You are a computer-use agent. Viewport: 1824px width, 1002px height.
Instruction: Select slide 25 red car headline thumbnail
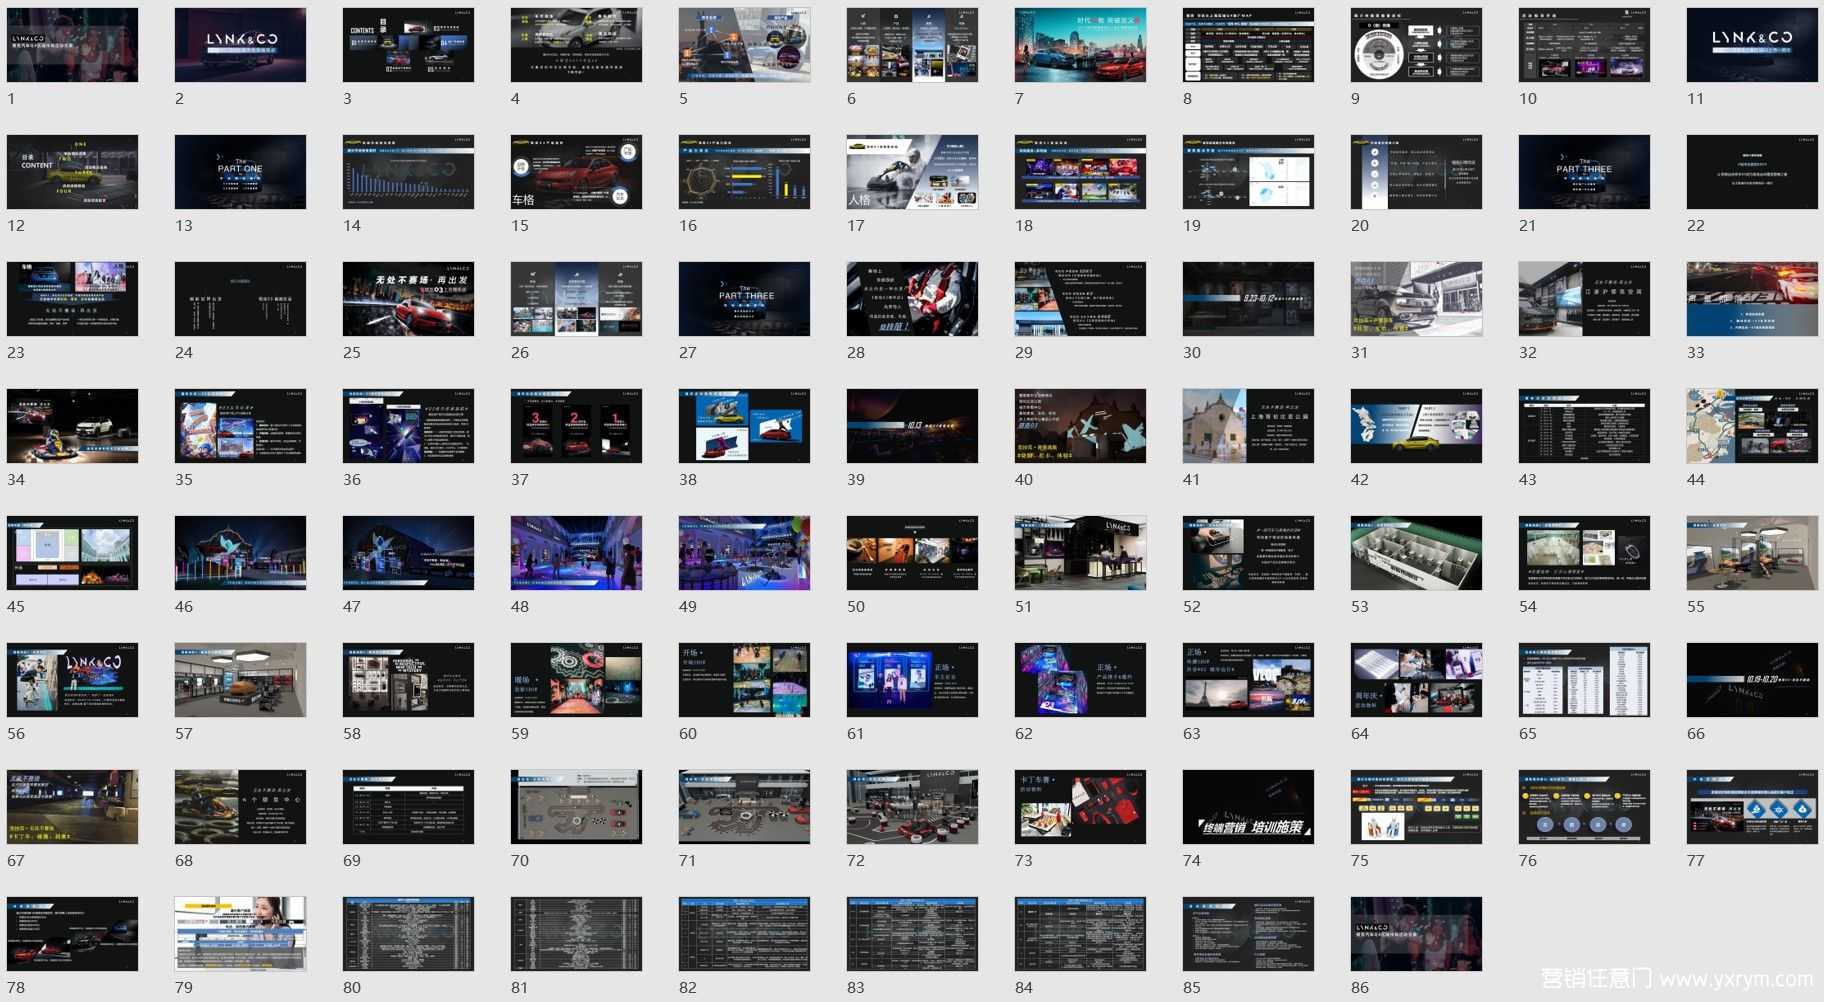pyautogui.click(x=408, y=299)
